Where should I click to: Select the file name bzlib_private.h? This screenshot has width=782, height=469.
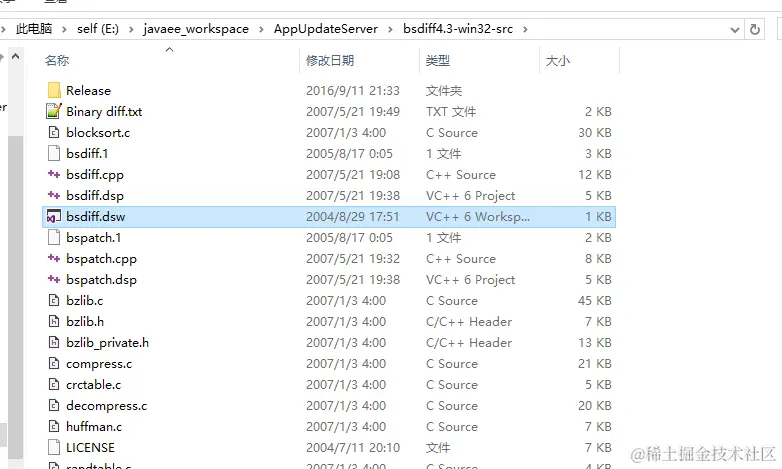coord(107,343)
